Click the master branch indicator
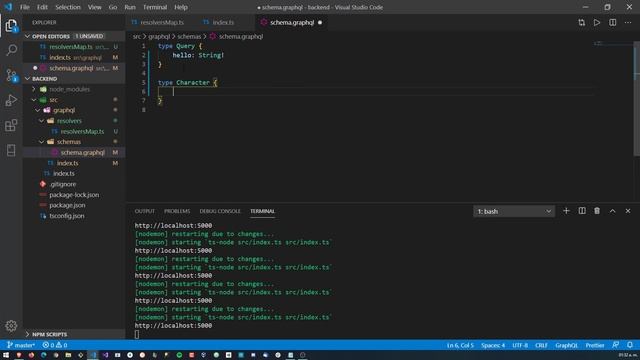Screen dimensions: 640x360 pos(21,345)
